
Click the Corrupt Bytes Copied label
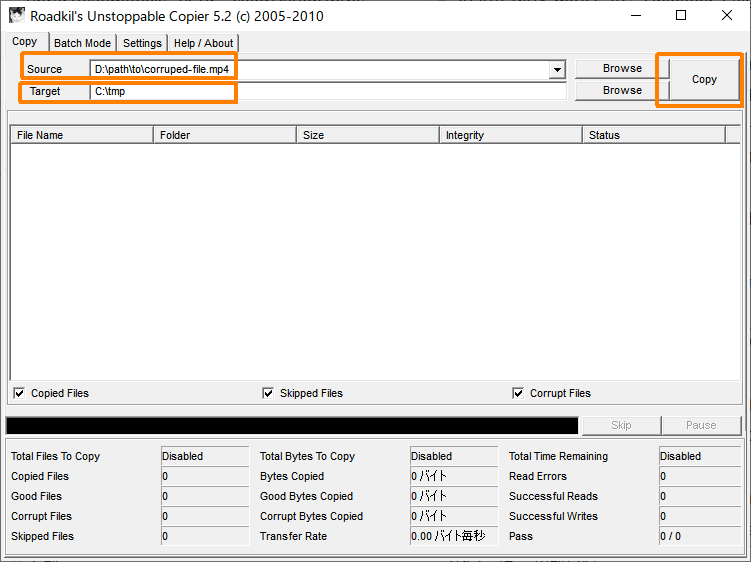pos(311,516)
